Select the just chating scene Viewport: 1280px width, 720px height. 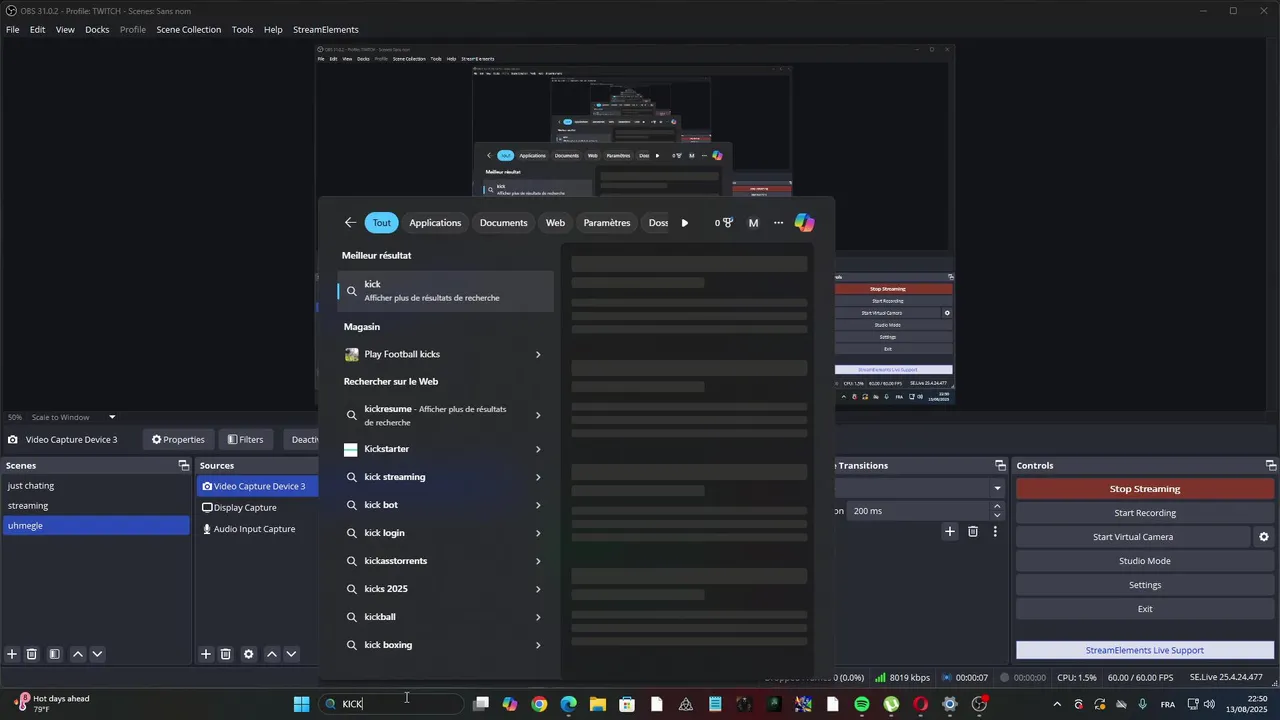(x=96, y=486)
